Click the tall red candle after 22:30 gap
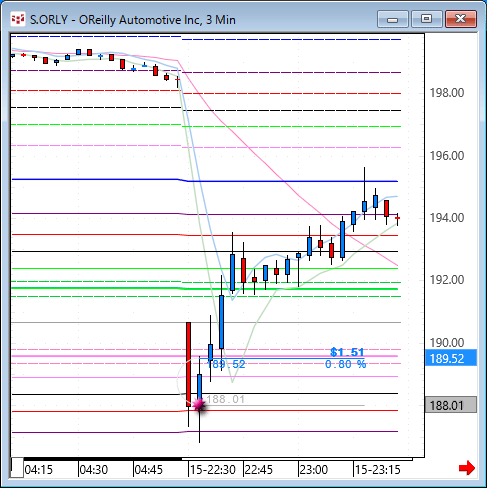Screen dimensions: 487x488 (188, 364)
